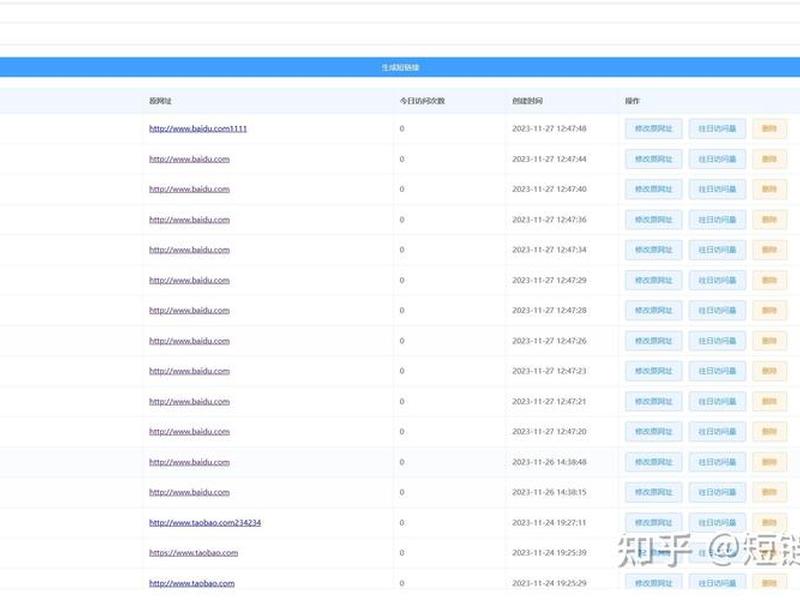Screen dimensions: 800x600
Task: Click 修改原网址 for the taobao.com234234 row
Action: tap(654, 523)
